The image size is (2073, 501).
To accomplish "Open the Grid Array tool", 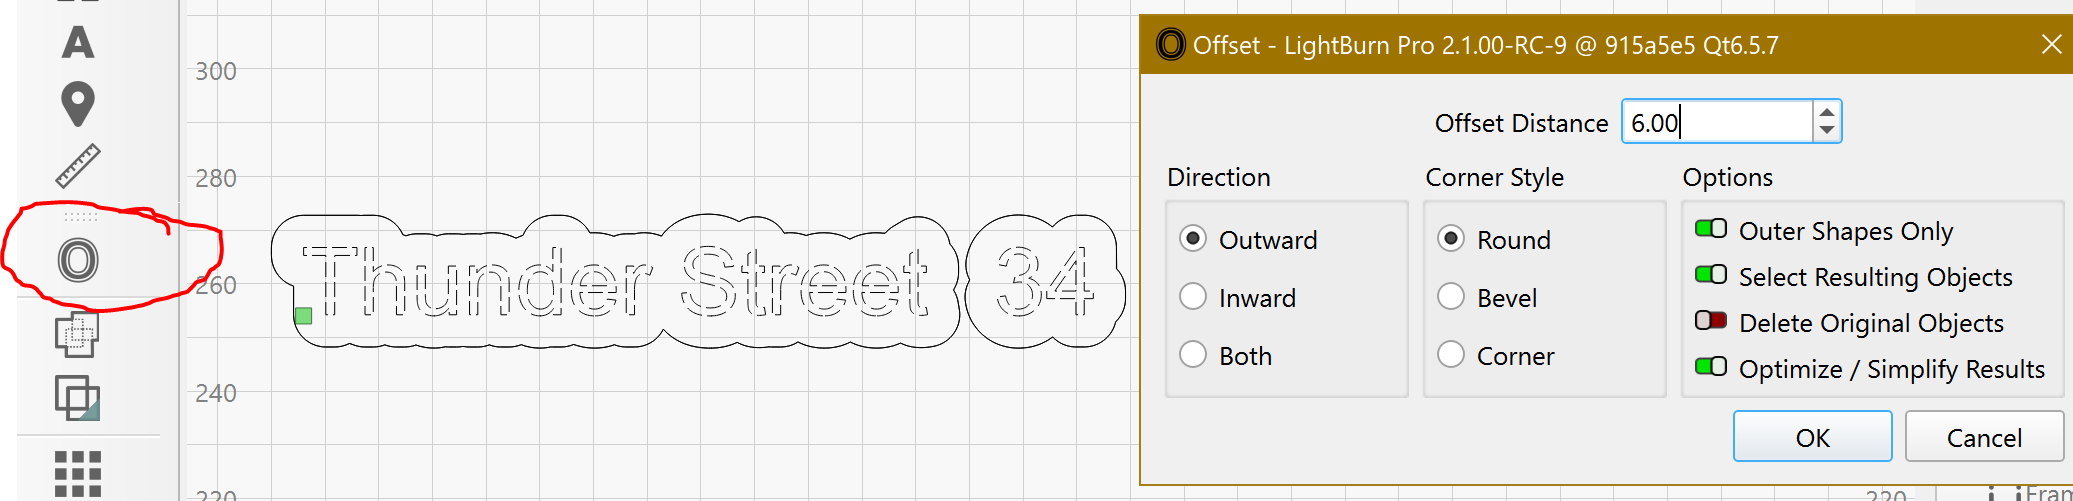I will click(x=78, y=473).
